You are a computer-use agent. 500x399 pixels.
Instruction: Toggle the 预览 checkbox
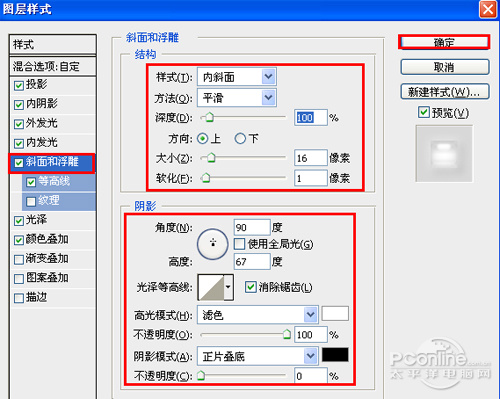click(x=424, y=112)
